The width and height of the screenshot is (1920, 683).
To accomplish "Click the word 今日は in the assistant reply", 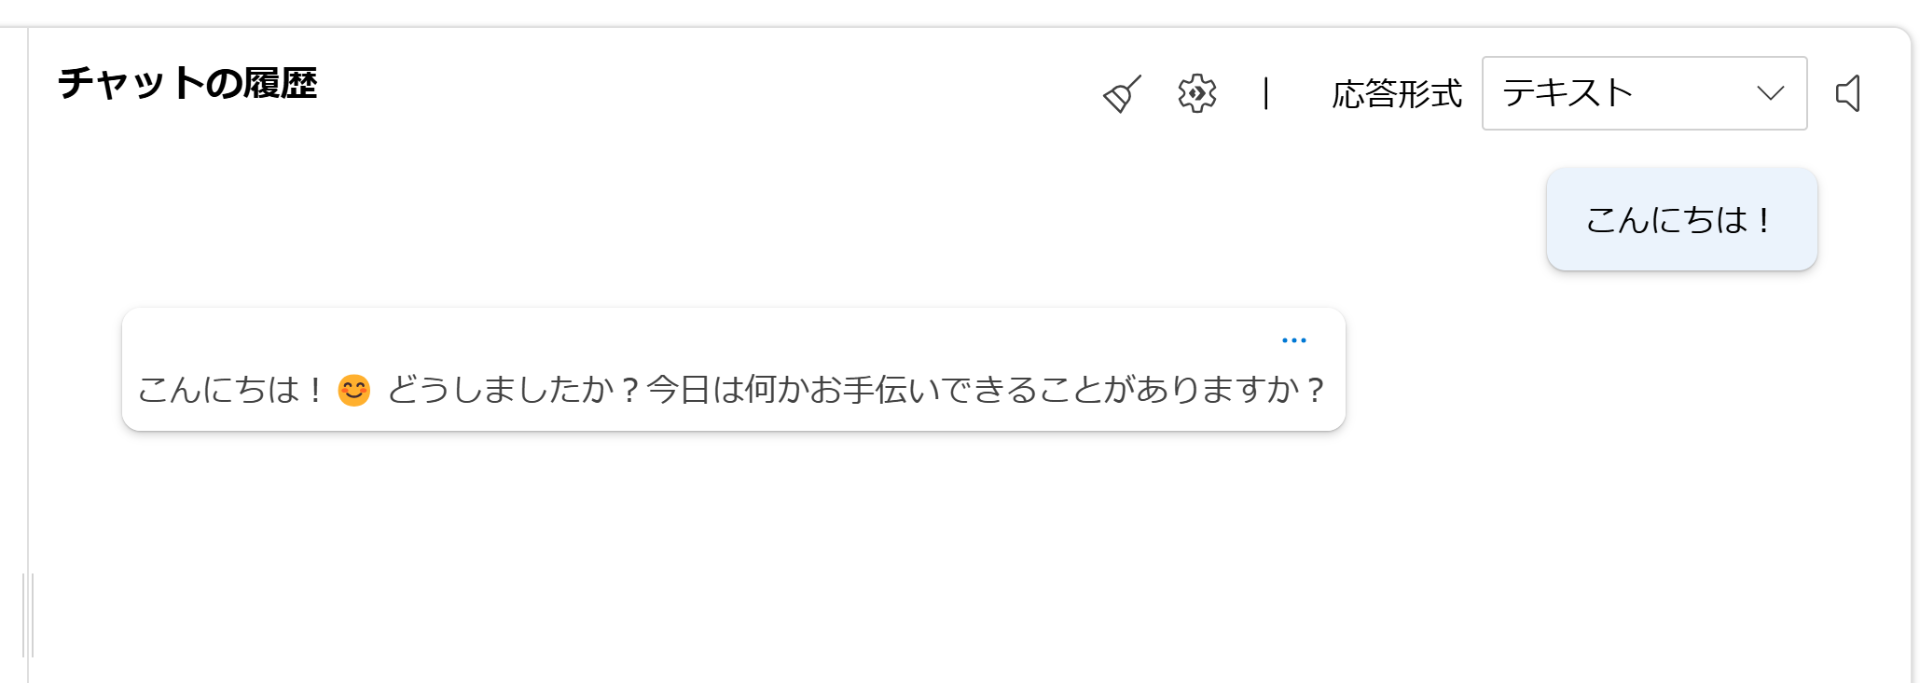I will [x=694, y=390].
